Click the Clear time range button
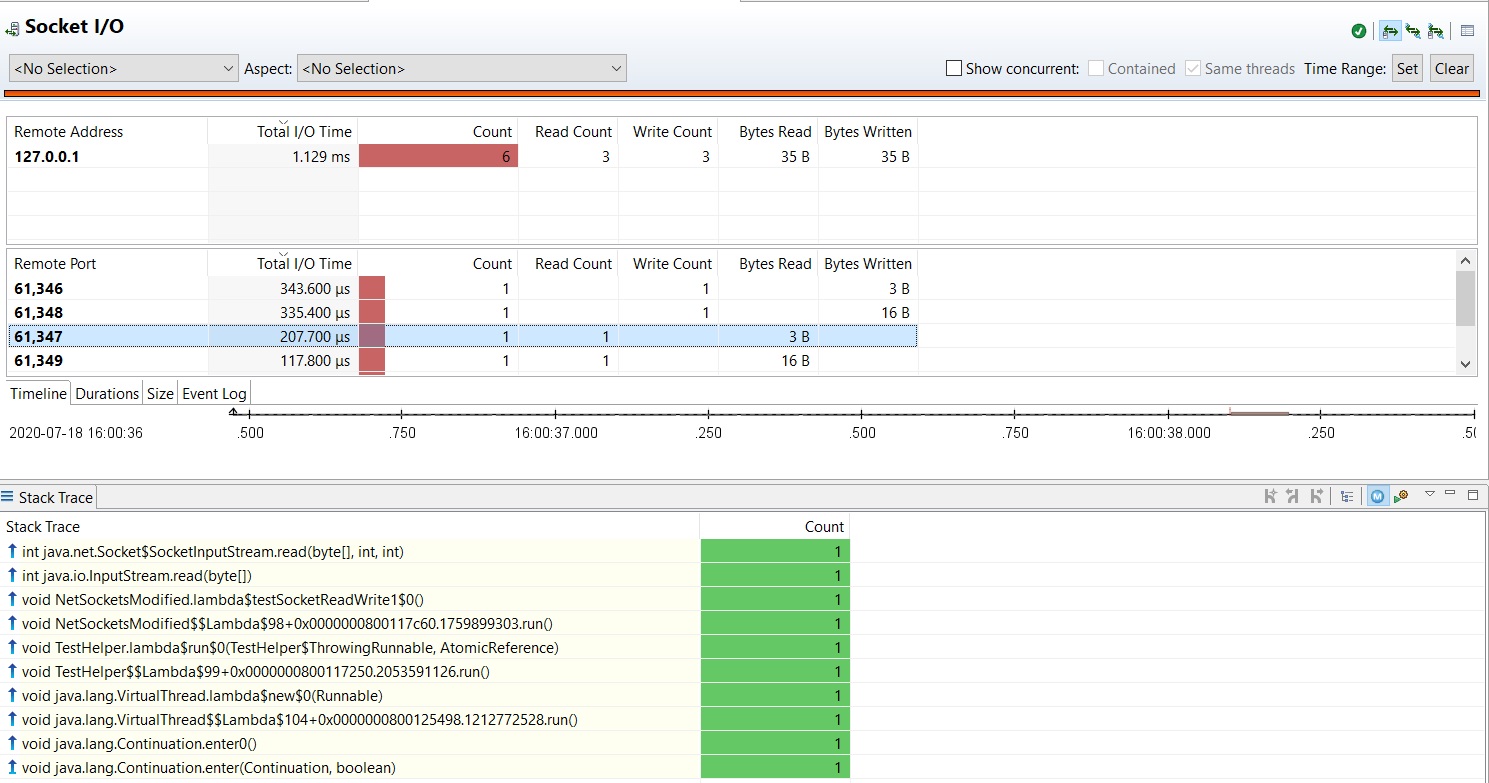Viewport: 1489px width, 783px height. click(1451, 69)
